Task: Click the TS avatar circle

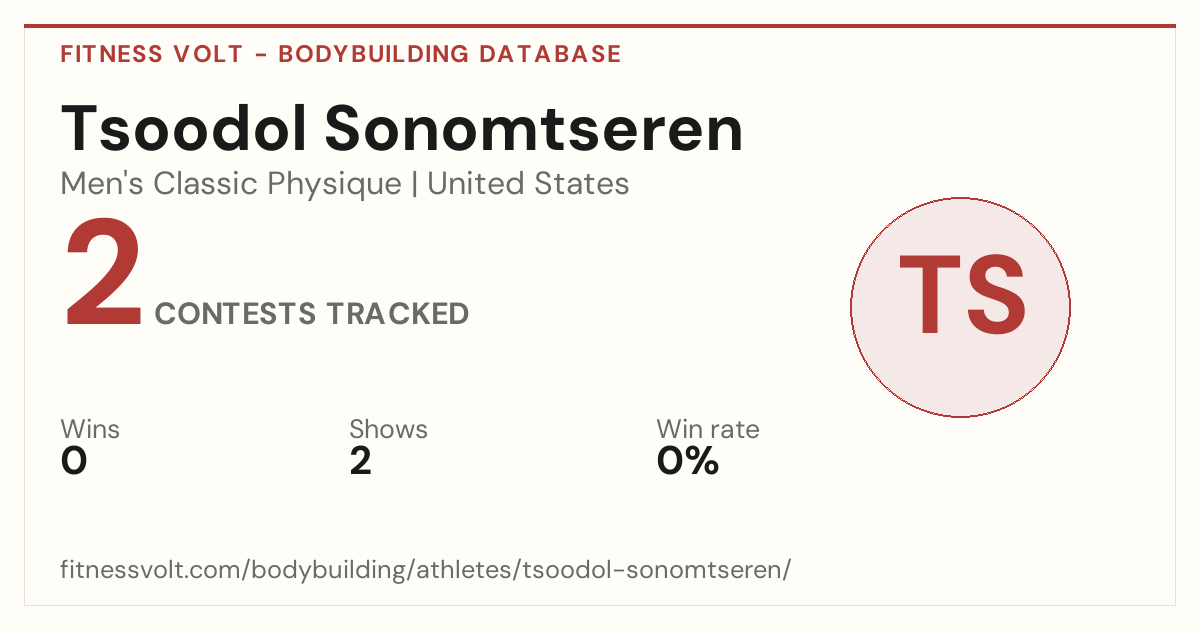Action: click(960, 307)
